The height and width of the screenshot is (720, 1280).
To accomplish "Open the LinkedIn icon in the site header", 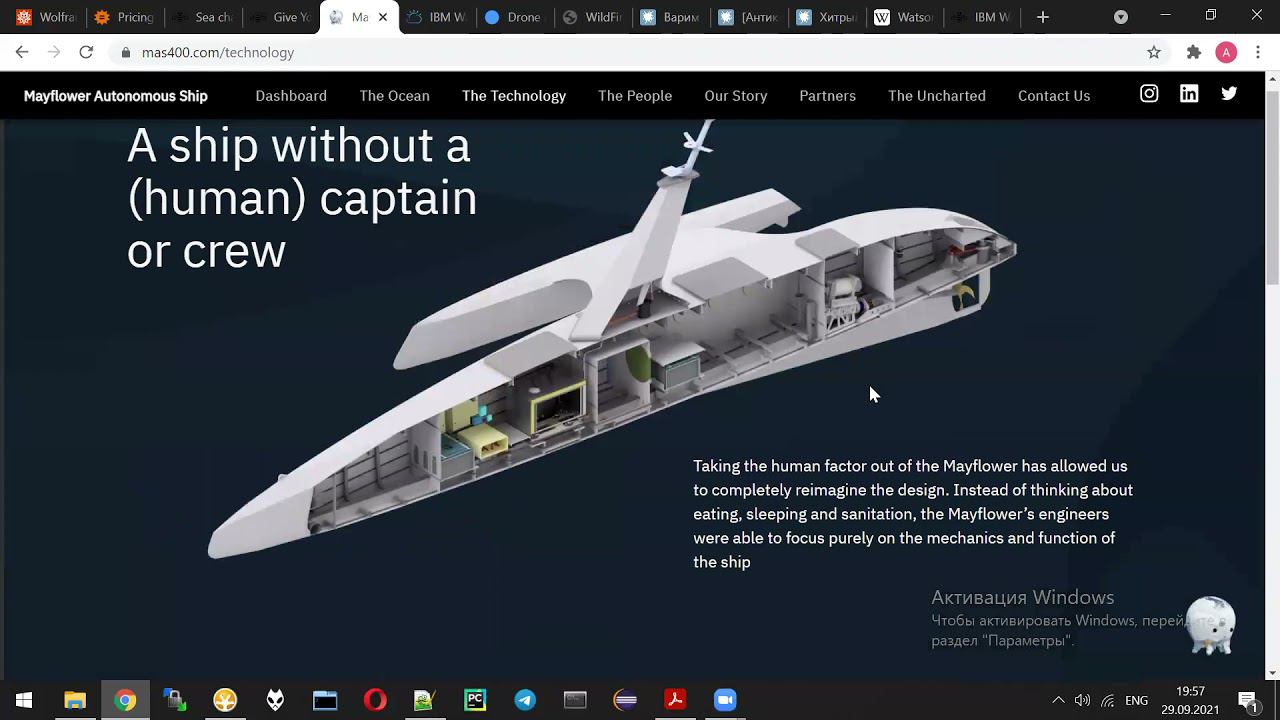I will click(1189, 94).
